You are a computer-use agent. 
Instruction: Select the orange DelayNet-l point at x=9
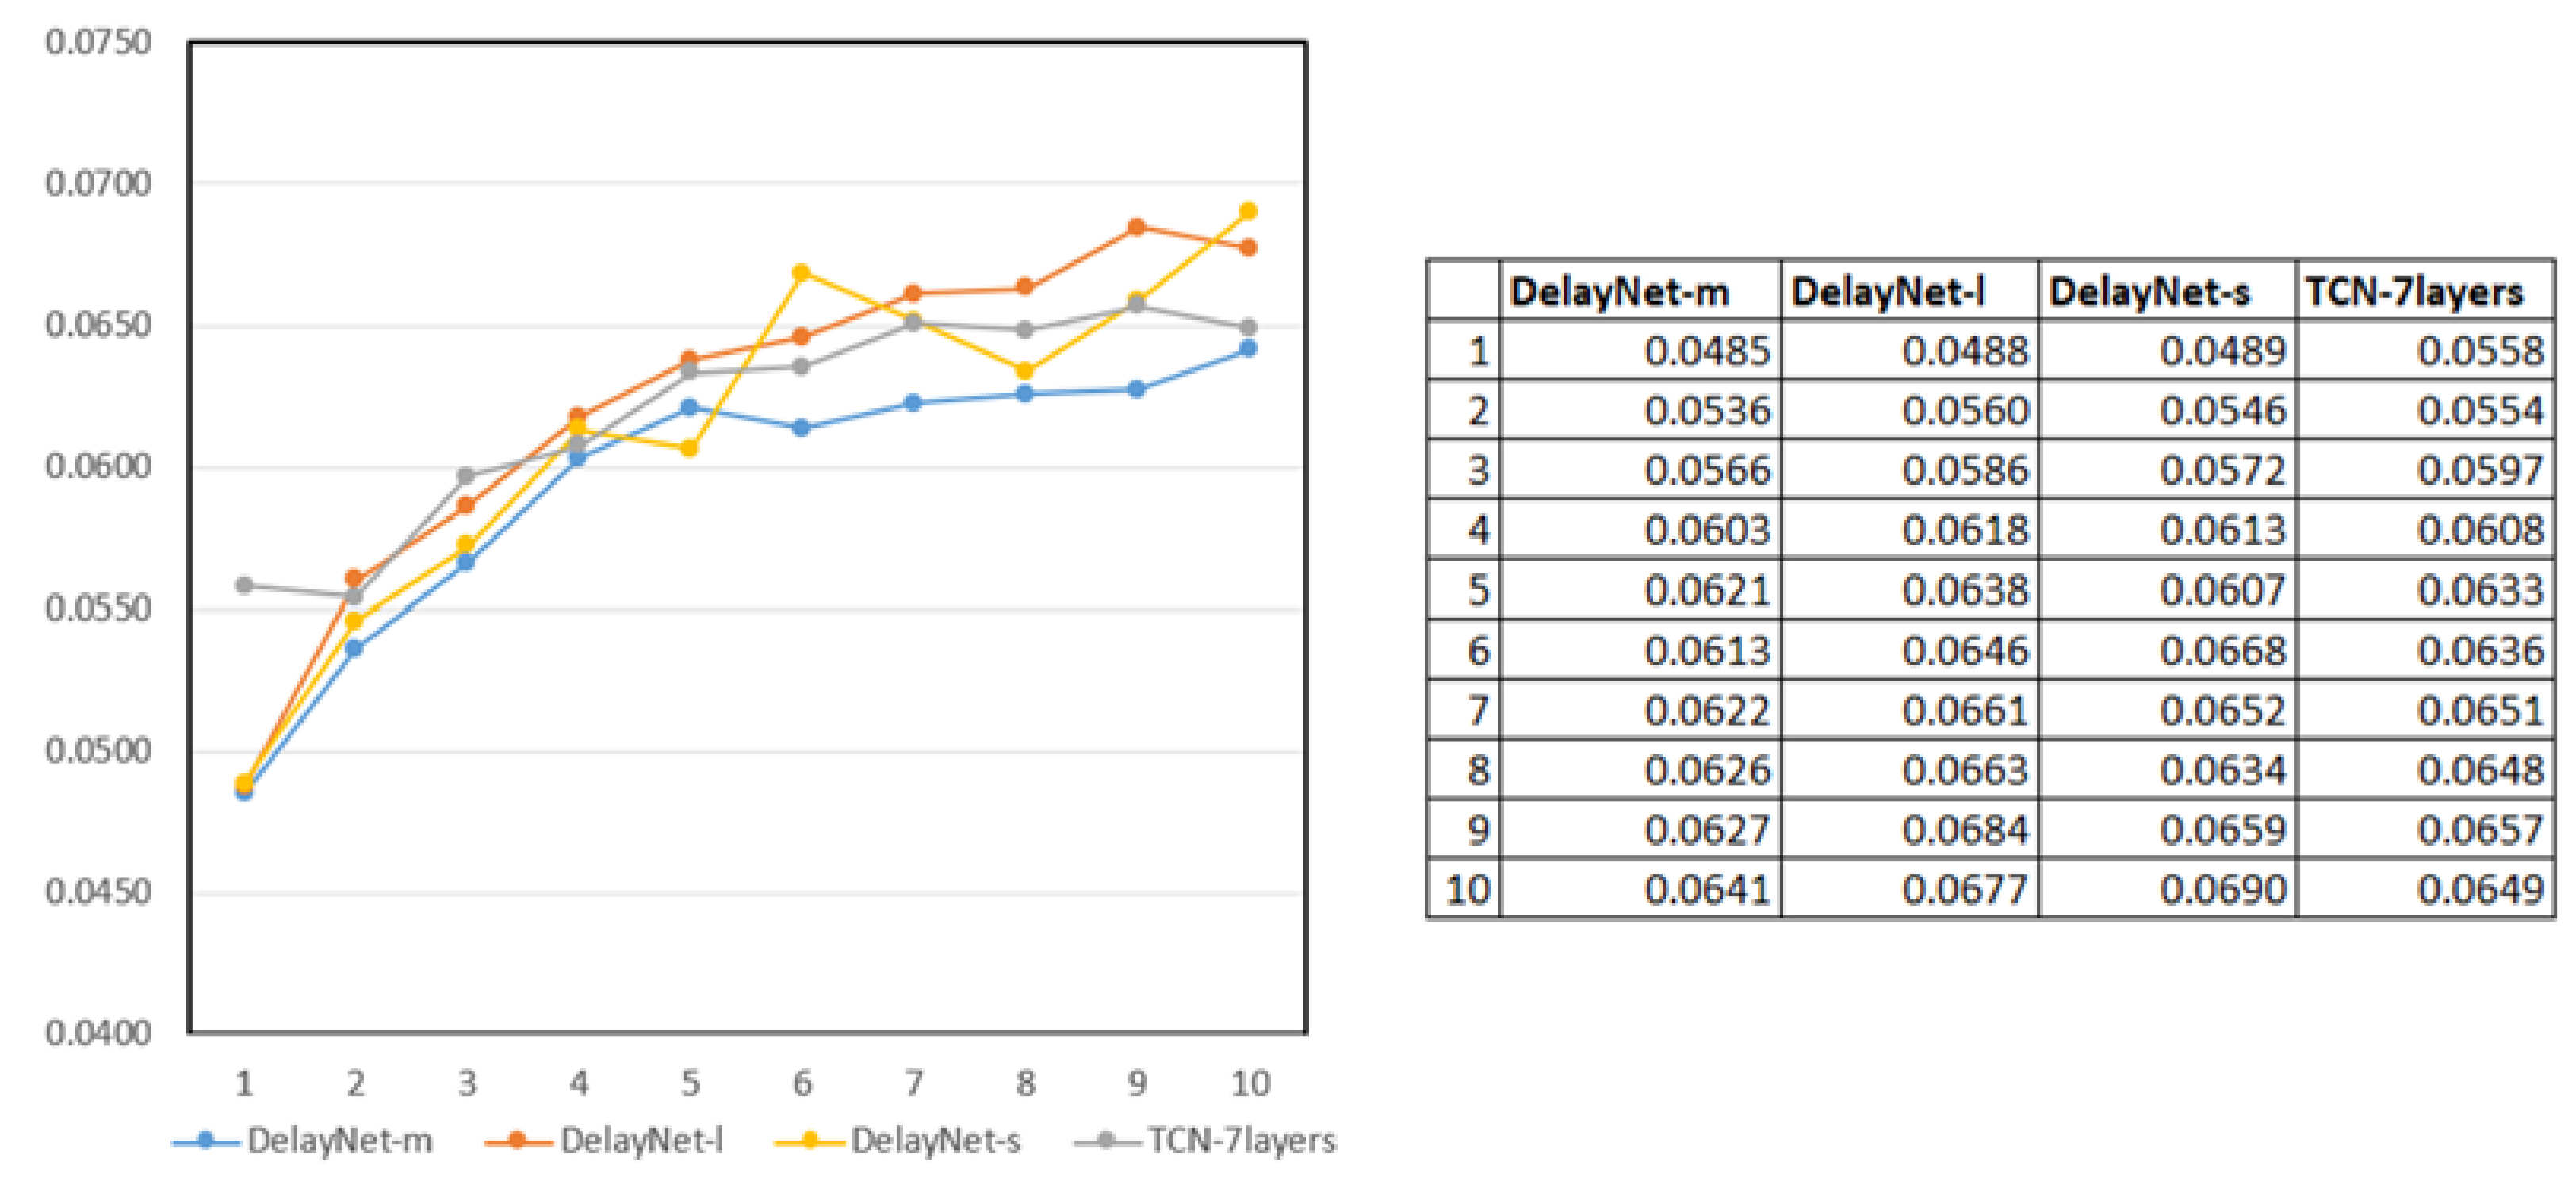[x=1136, y=228]
